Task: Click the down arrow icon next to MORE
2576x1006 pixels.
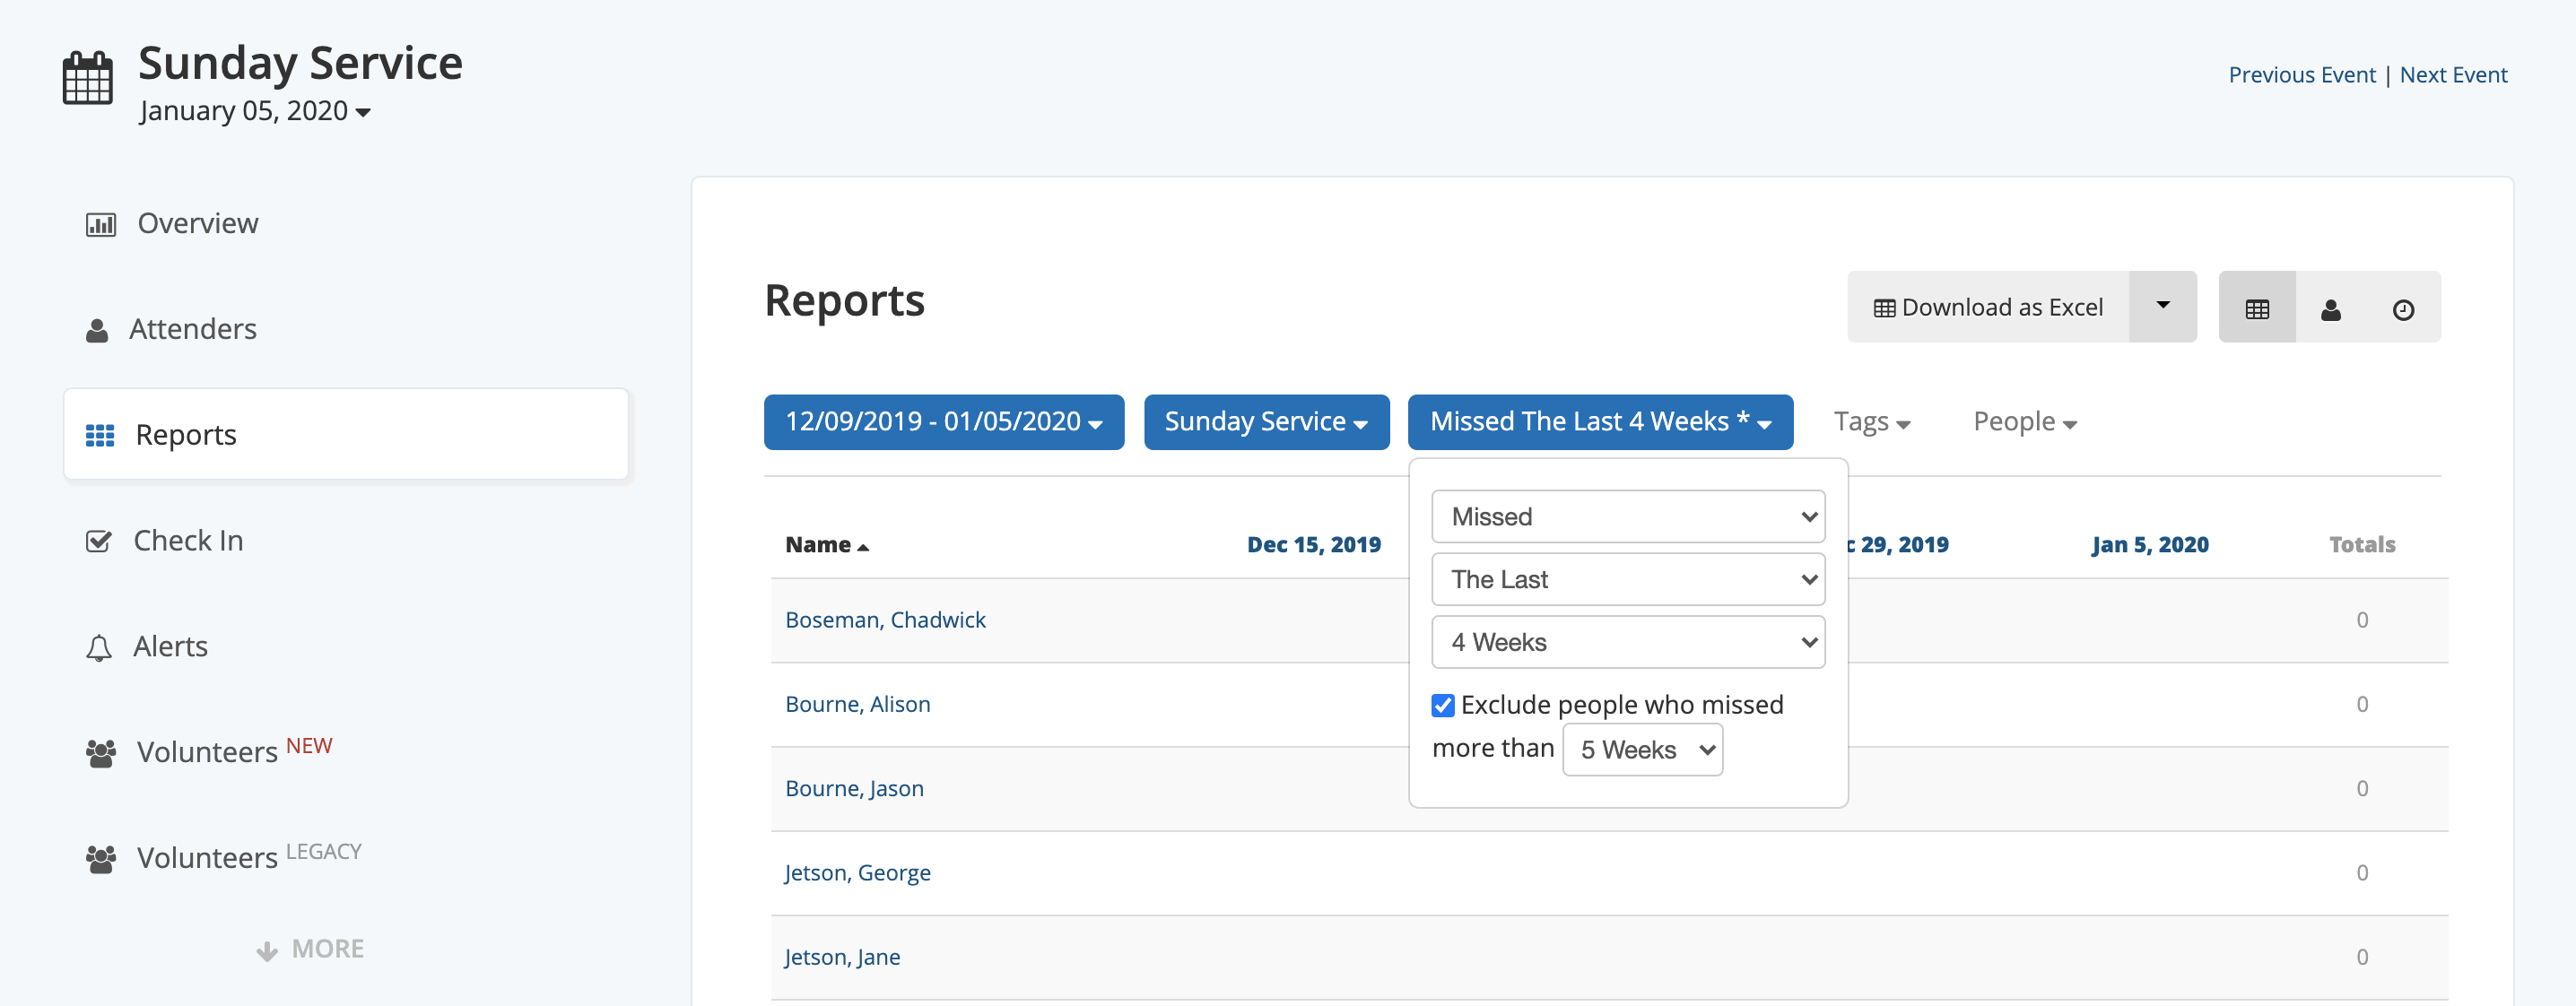Action: [x=267, y=950]
